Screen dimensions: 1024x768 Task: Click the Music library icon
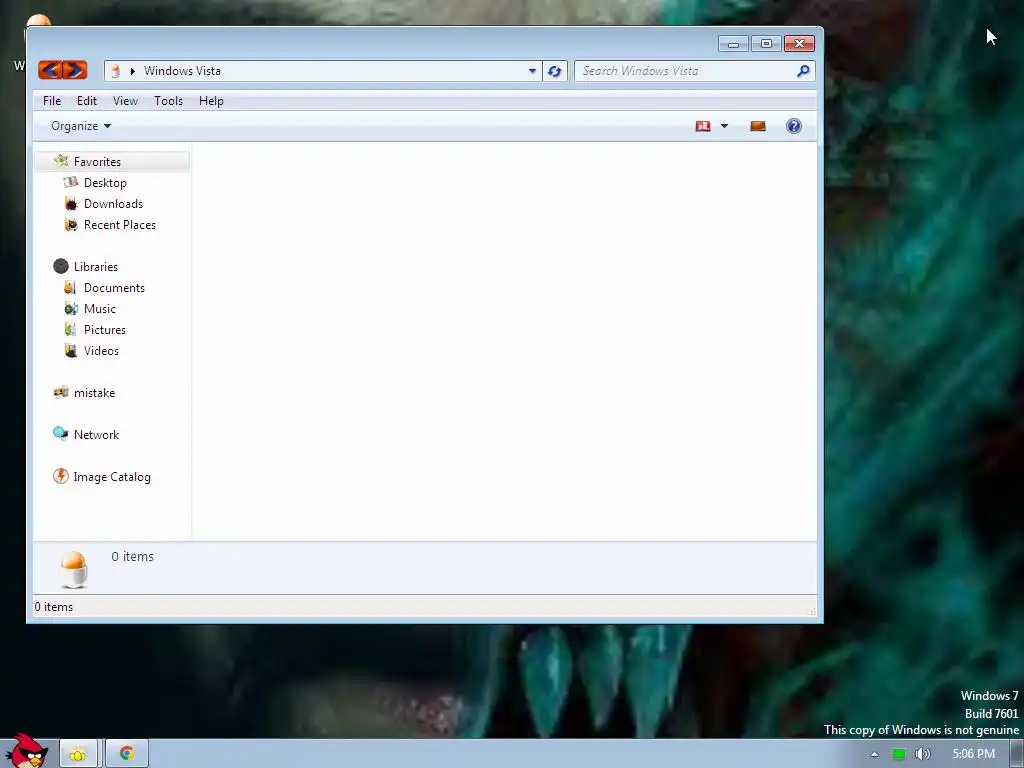click(x=71, y=308)
